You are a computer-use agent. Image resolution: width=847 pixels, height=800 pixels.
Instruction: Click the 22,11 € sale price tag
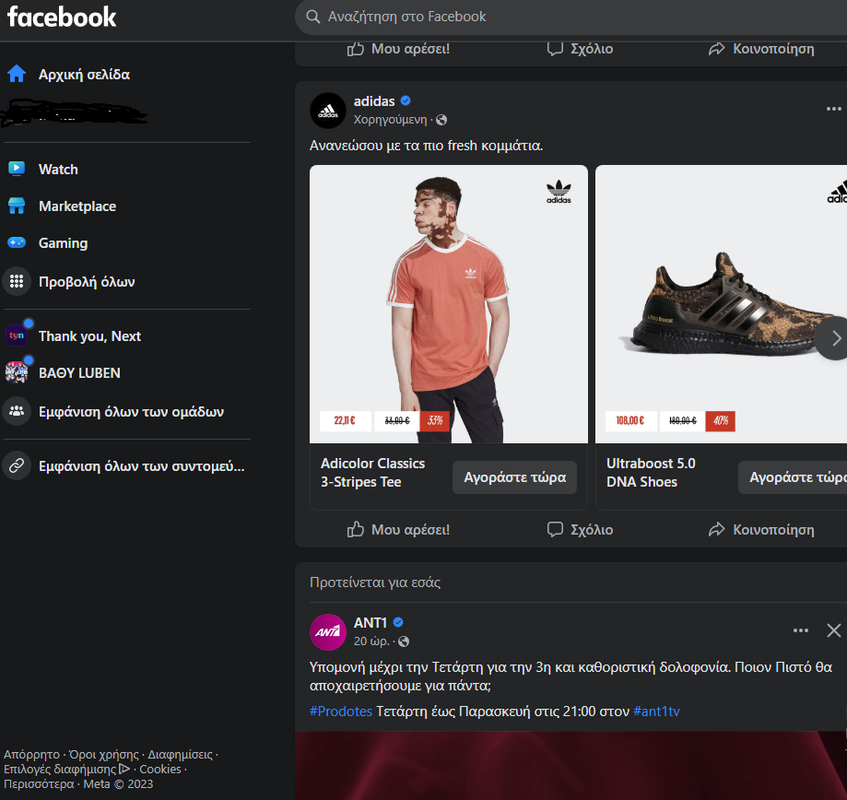pos(345,420)
